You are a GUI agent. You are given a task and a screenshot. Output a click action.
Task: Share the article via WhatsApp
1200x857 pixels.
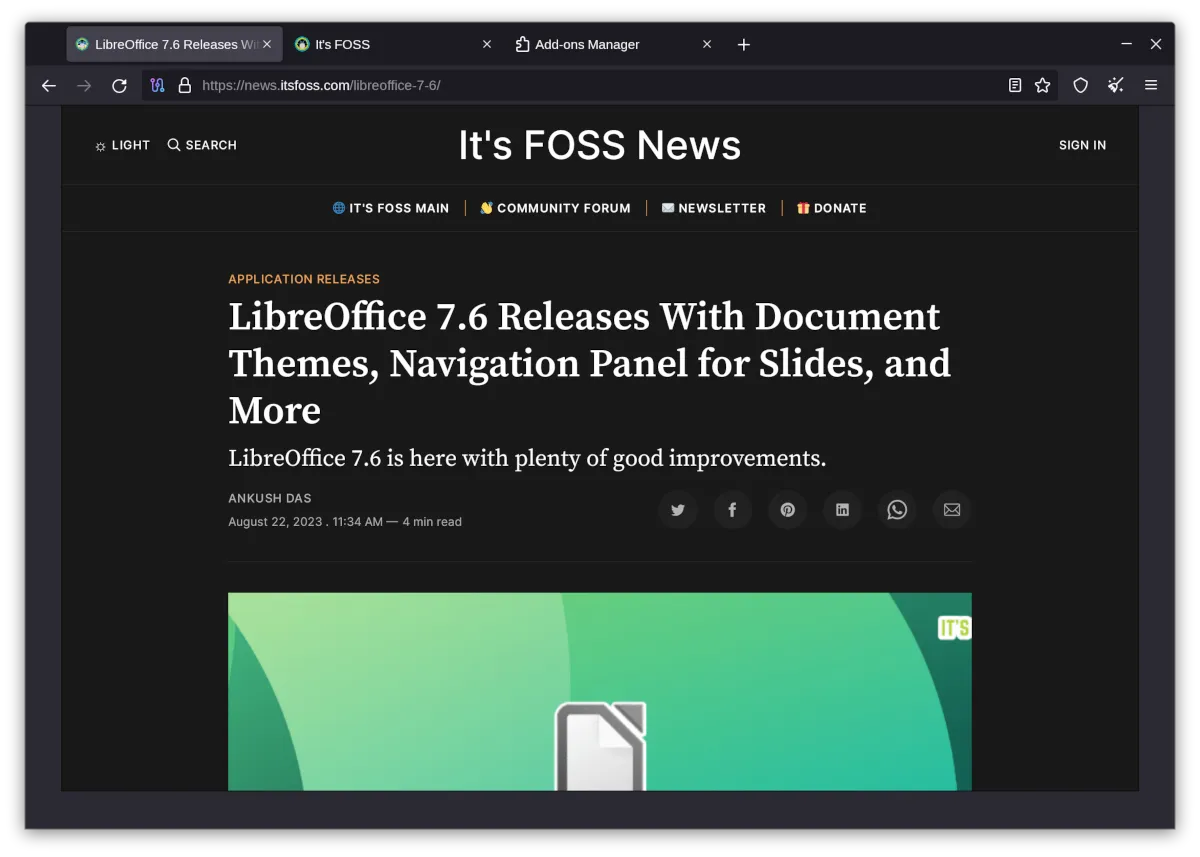tap(897, 510)
